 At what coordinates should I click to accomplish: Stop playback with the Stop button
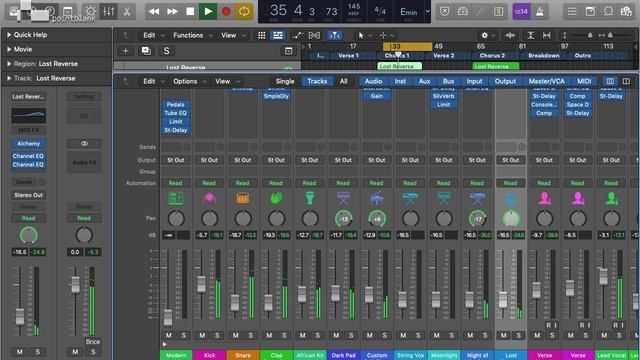190,11
